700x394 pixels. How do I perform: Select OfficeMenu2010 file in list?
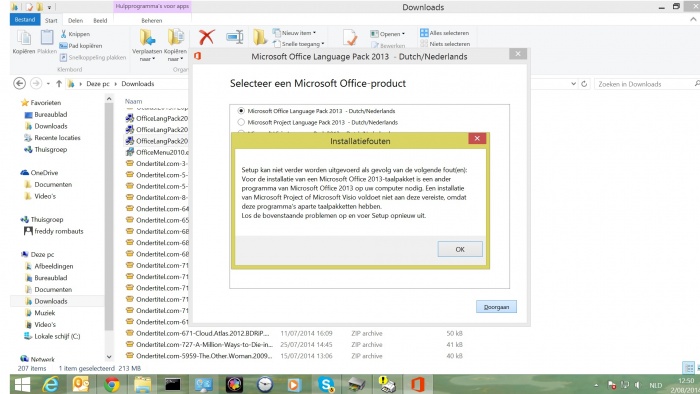[x=157, y=152]
